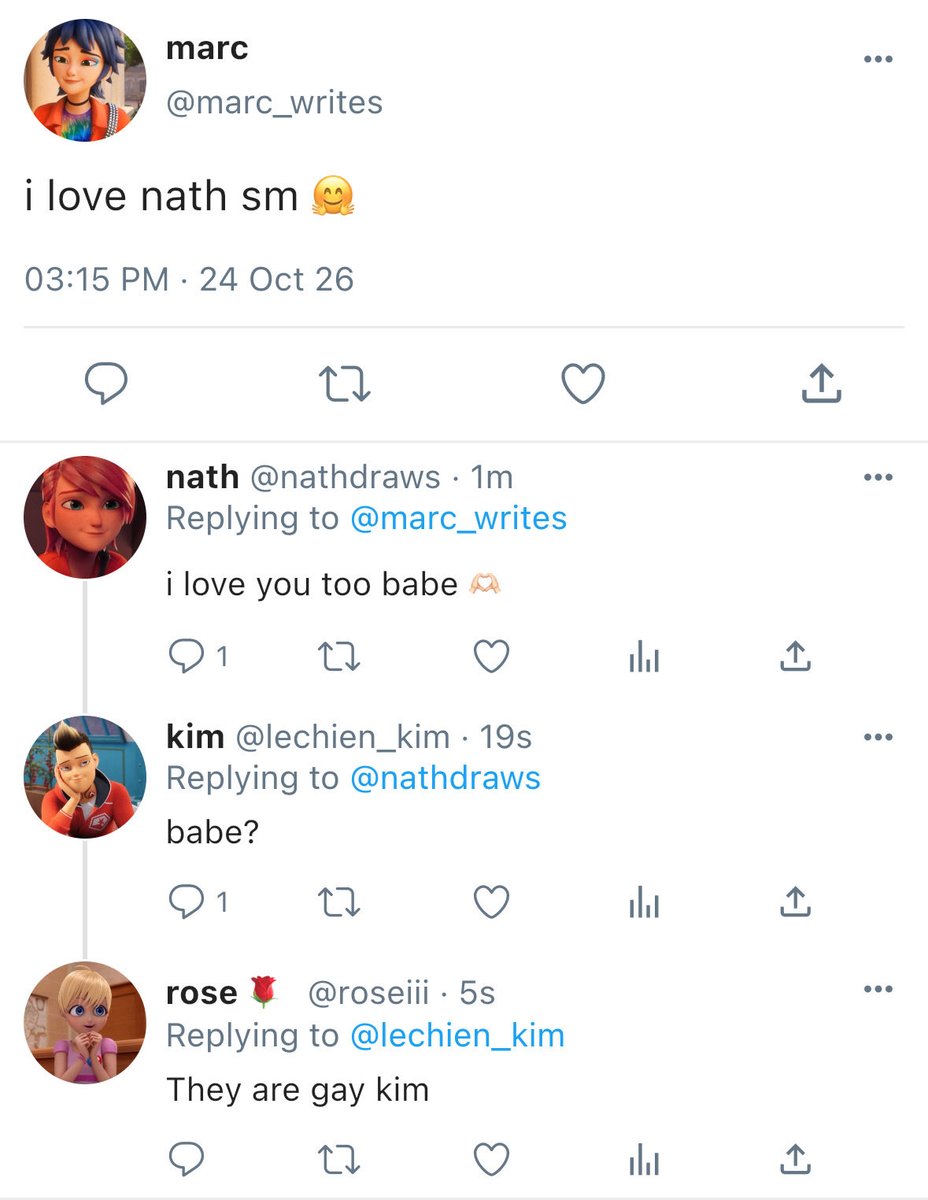The width and height of the screenshot is (928, 1200).
Task: View analytics for rose's reply
Action: tap(644, 1160)
